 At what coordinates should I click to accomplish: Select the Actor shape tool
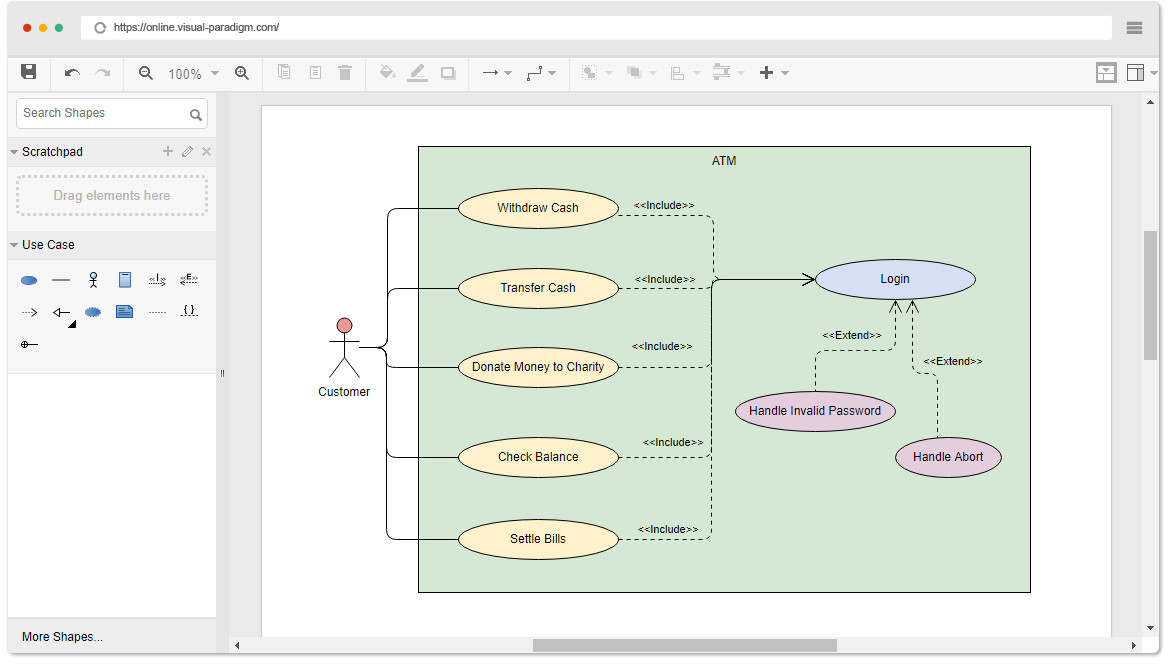coord(93,280)
